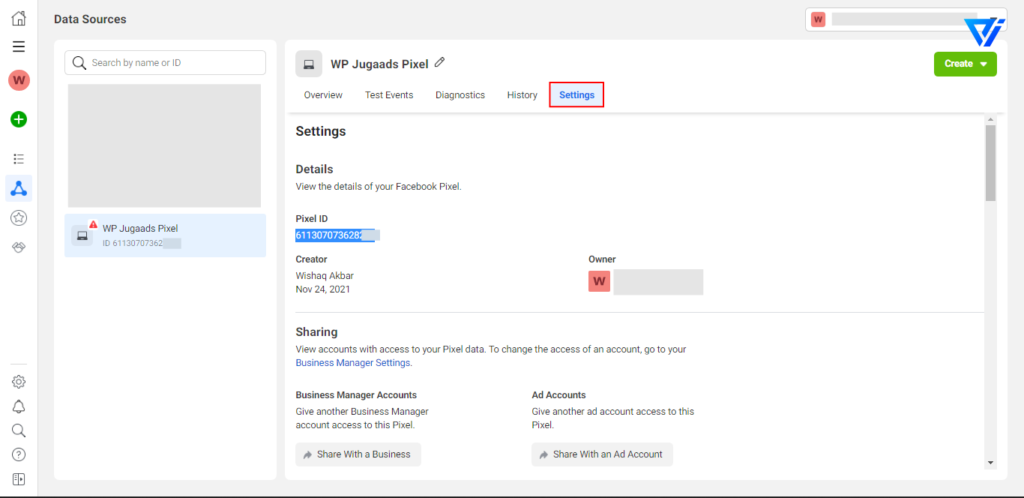This screenshot has height=498, width=1024.
Task: Click the Business Manager Accounts heading
Action: point(356,395)
